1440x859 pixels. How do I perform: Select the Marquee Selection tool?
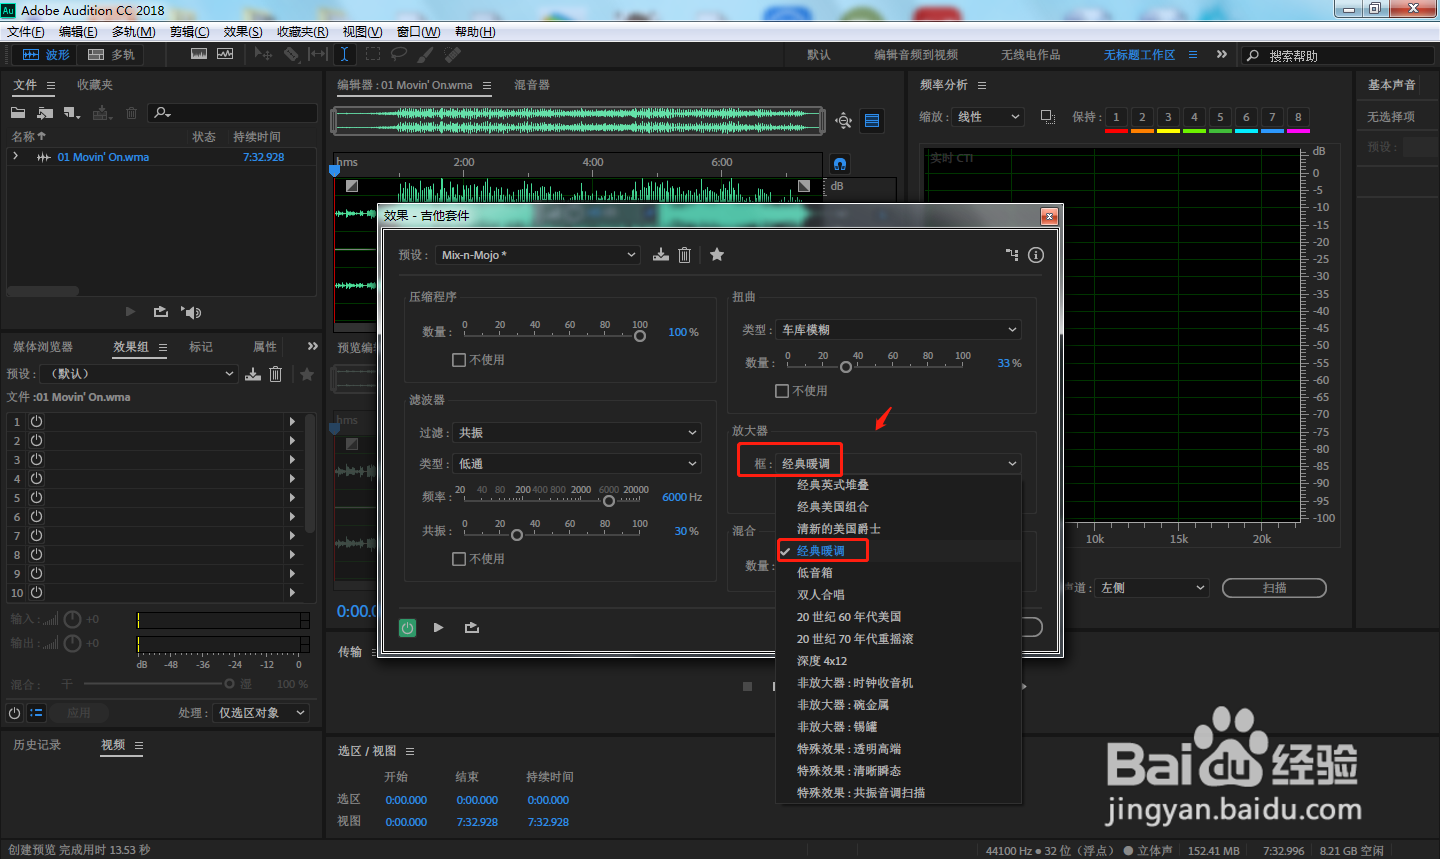click(x=373, y=54)
